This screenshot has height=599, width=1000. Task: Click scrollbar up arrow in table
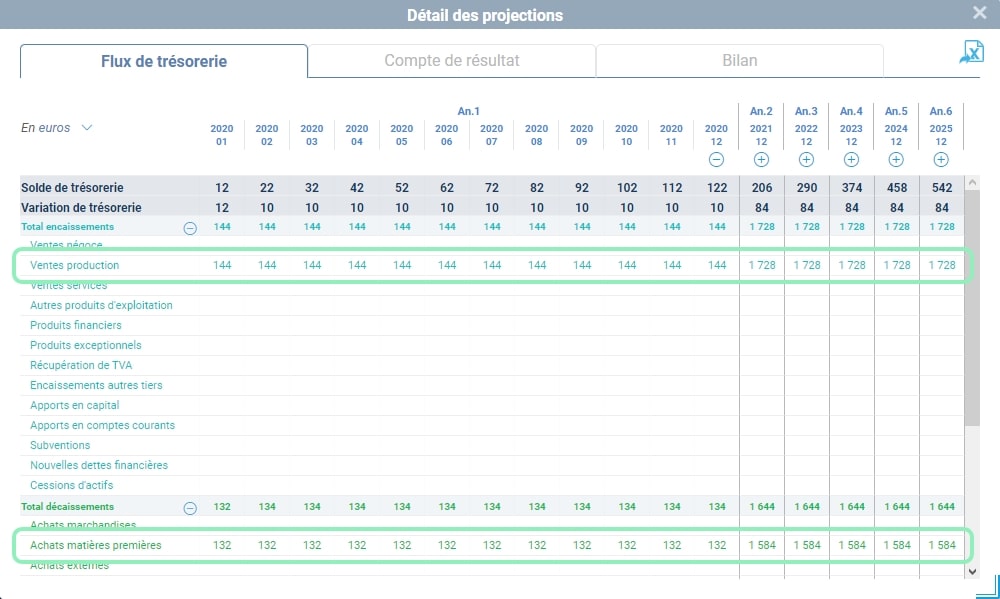pos(972,182)
